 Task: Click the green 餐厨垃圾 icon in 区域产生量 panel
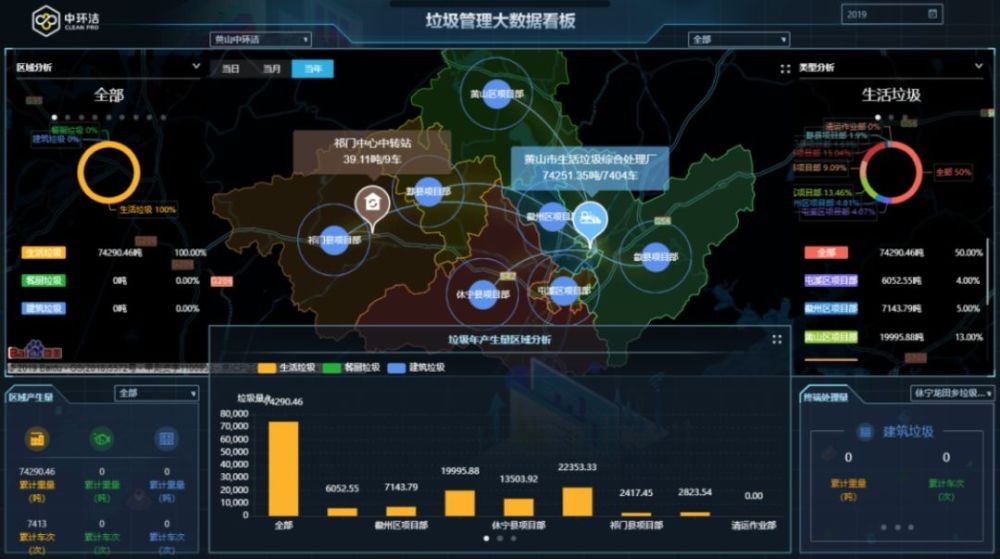tap(102, 439)
